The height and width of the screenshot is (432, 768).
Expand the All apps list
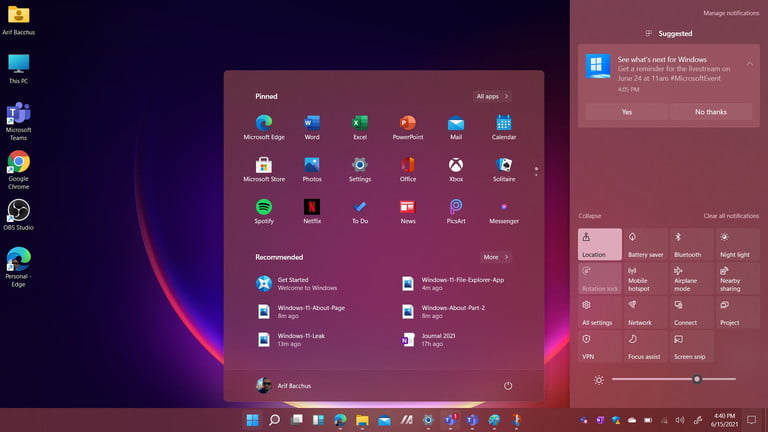click(x=492, y=96)
